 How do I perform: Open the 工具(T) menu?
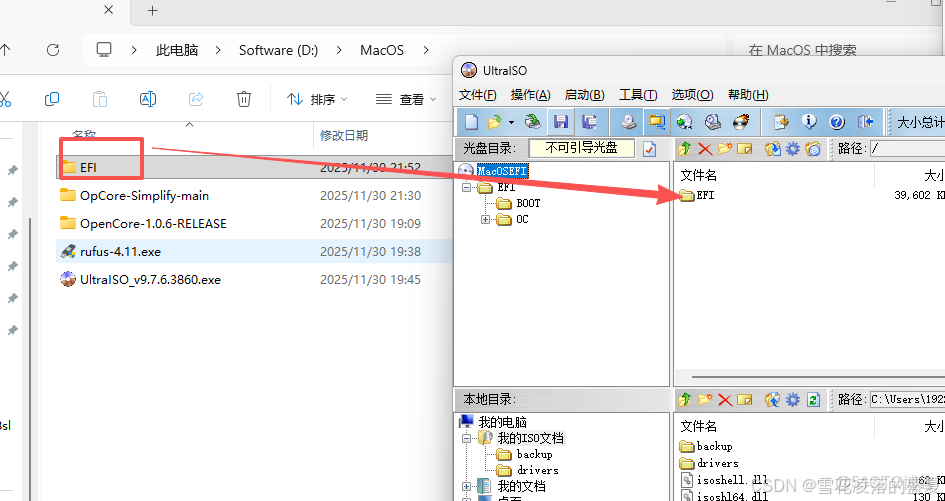coord(638,95)
